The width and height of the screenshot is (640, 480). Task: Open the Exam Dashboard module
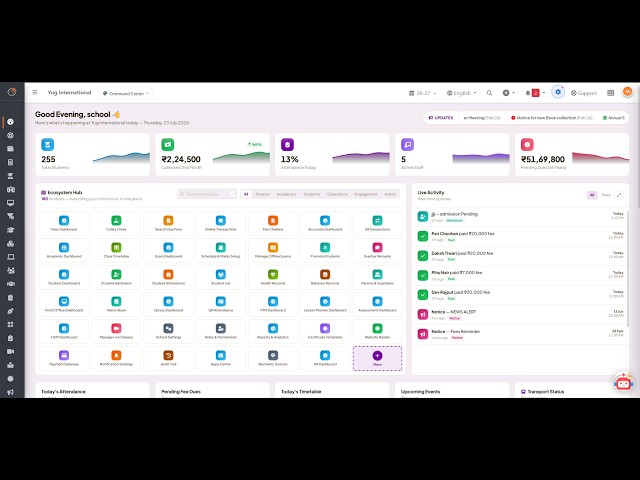point(168,250)
